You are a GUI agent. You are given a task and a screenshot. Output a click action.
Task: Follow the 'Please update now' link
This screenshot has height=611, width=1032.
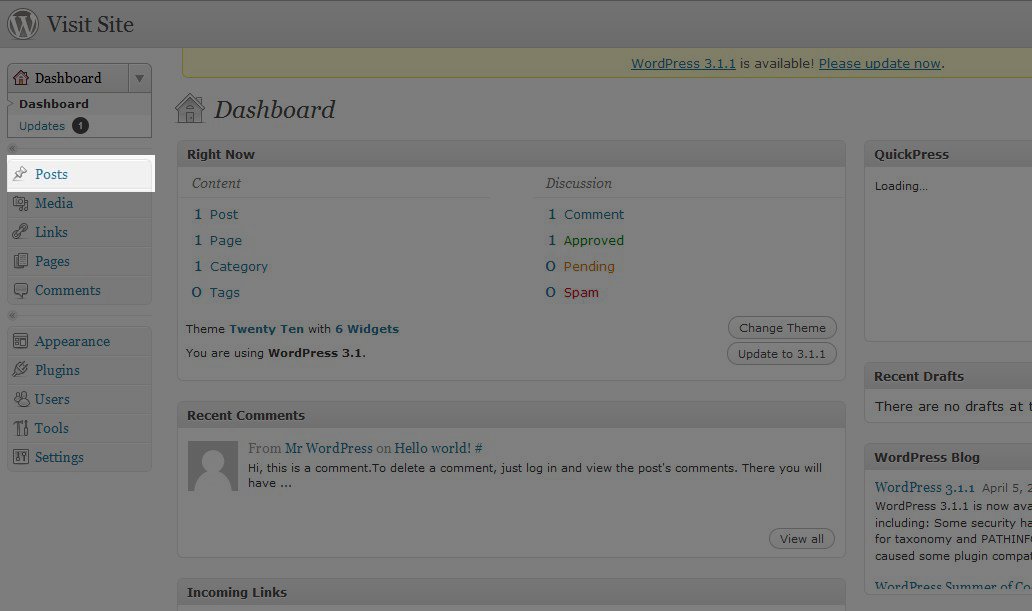(879, 63)
